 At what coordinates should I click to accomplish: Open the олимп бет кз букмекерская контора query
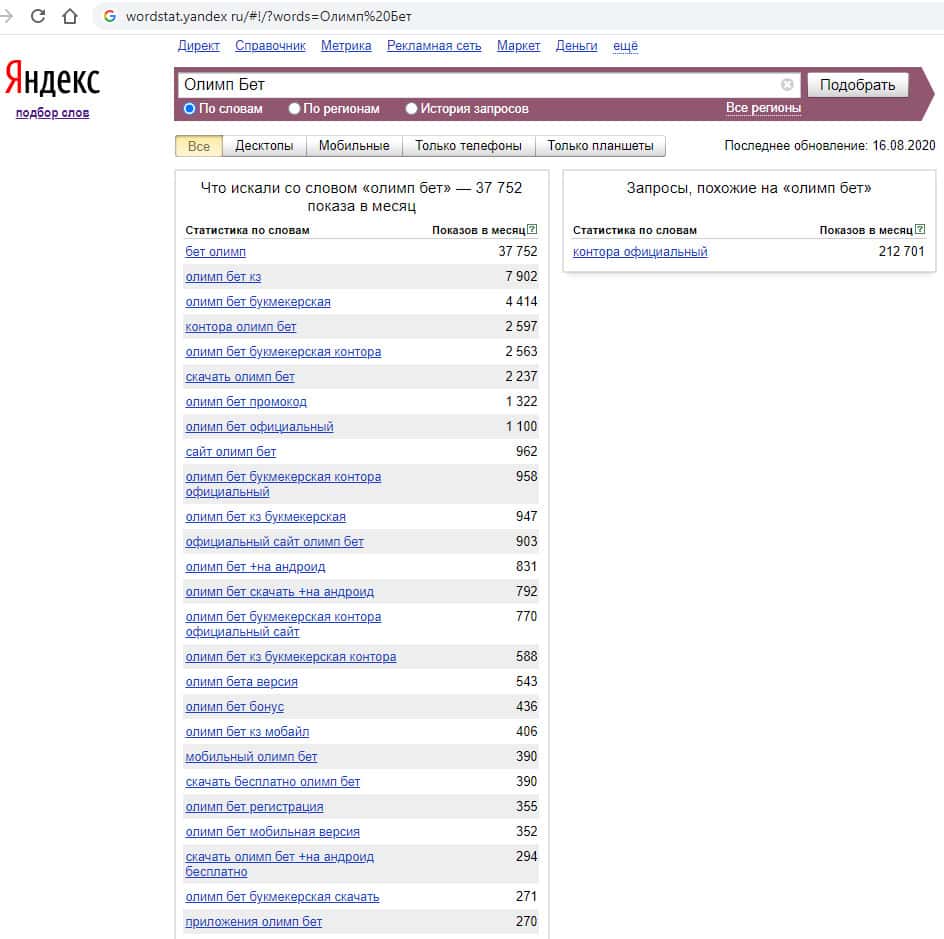(291, 657)
